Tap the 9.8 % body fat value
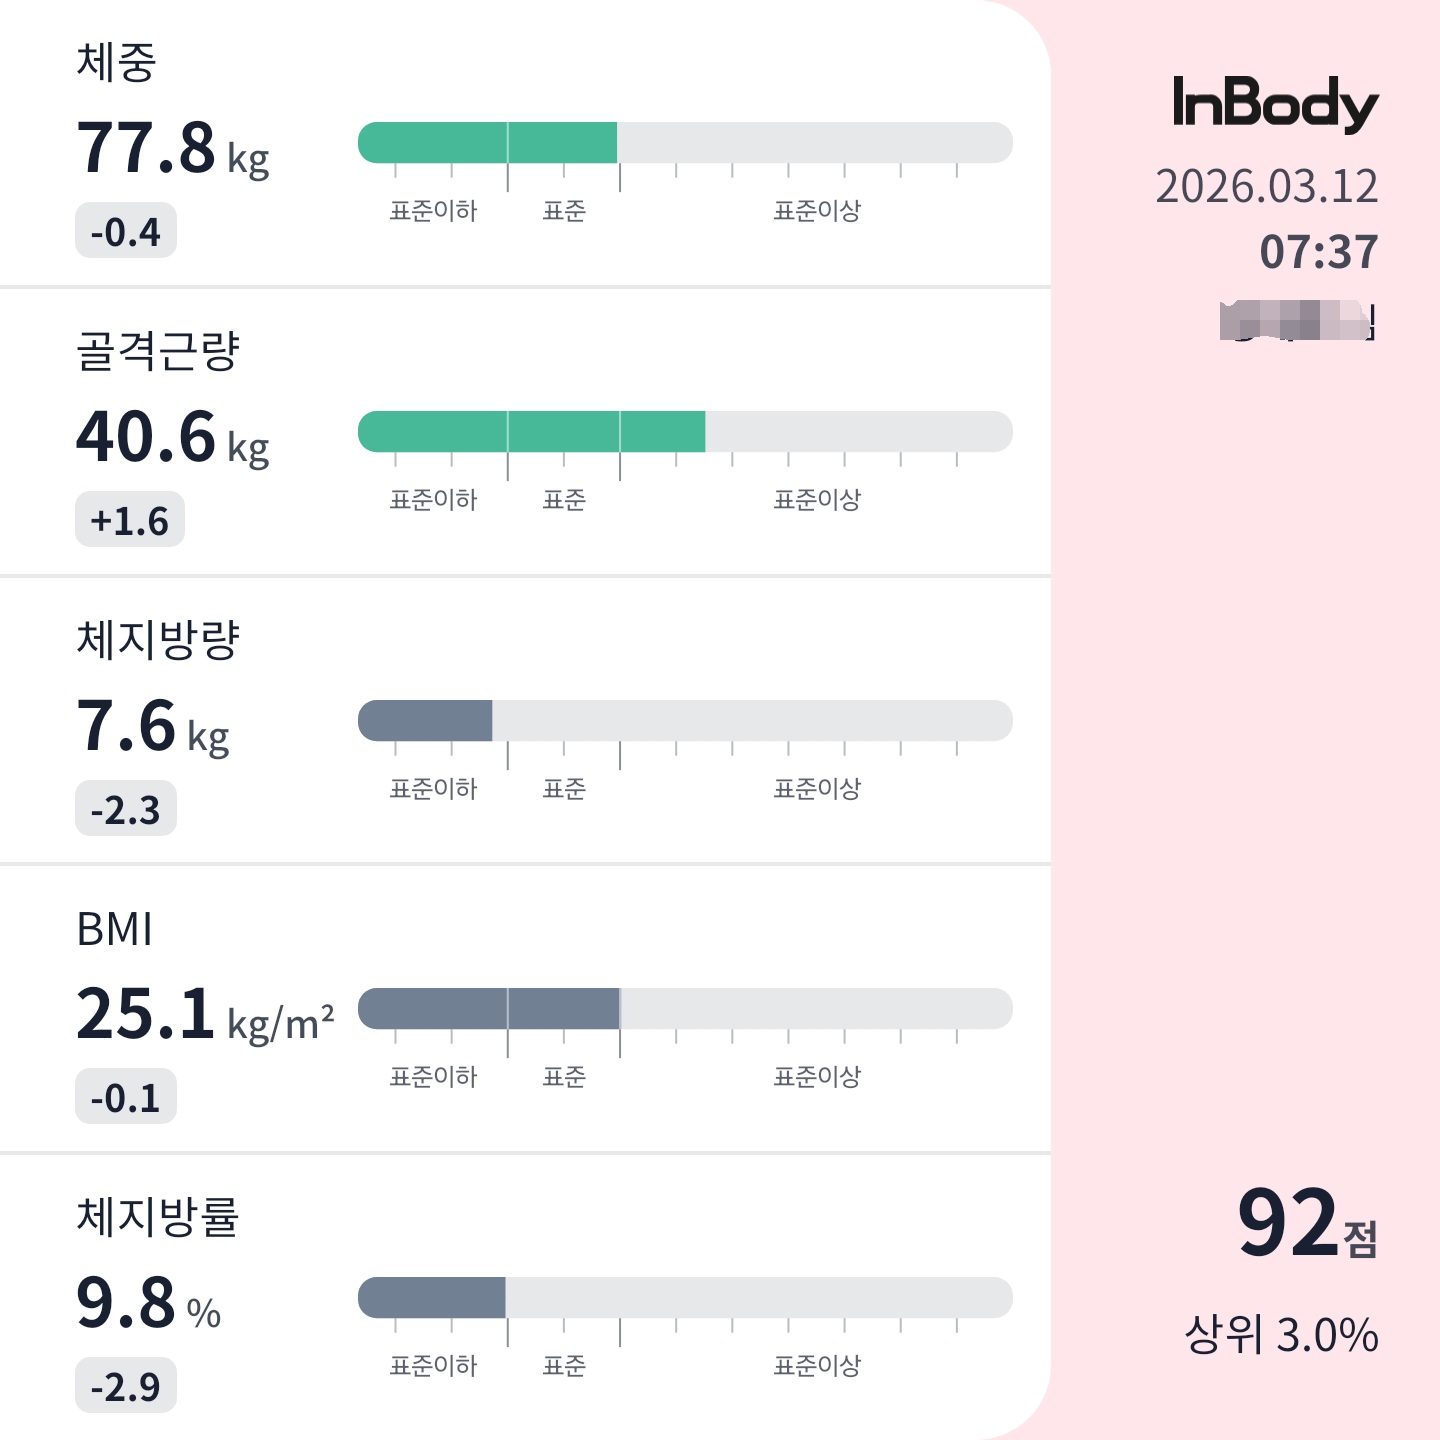 (x=148, y=1304)
